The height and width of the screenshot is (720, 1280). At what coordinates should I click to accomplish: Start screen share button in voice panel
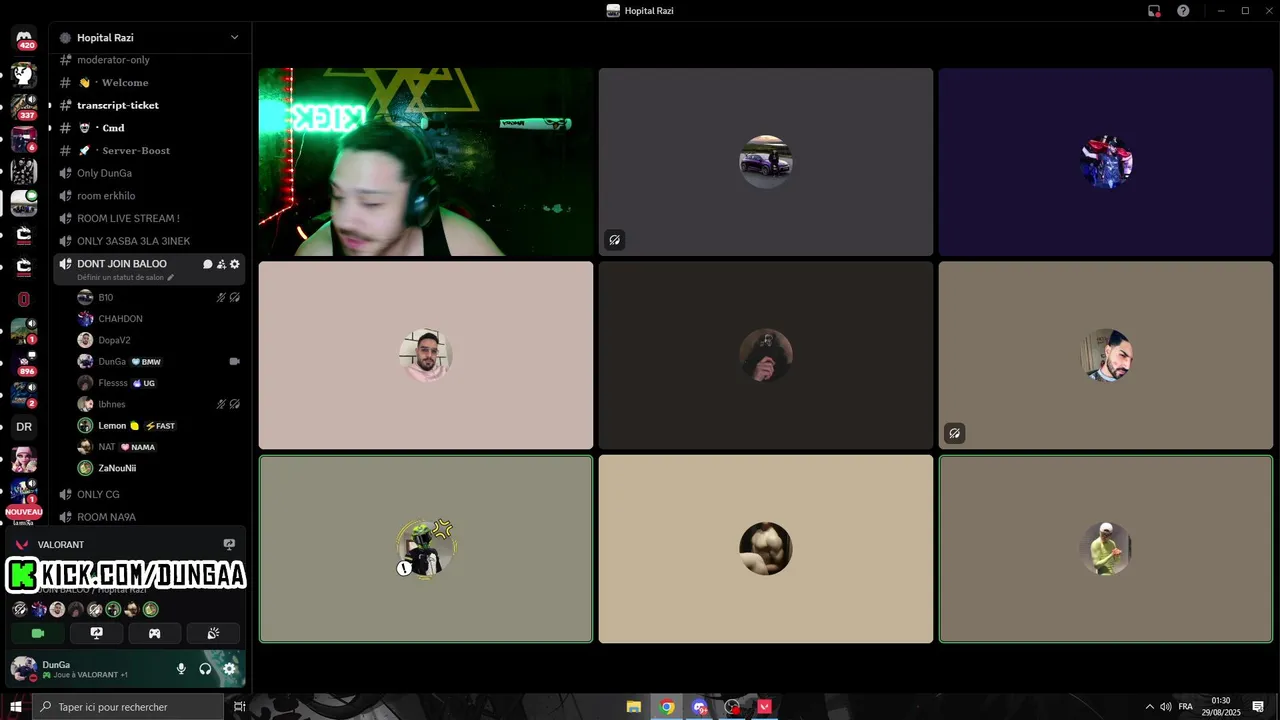96,633
